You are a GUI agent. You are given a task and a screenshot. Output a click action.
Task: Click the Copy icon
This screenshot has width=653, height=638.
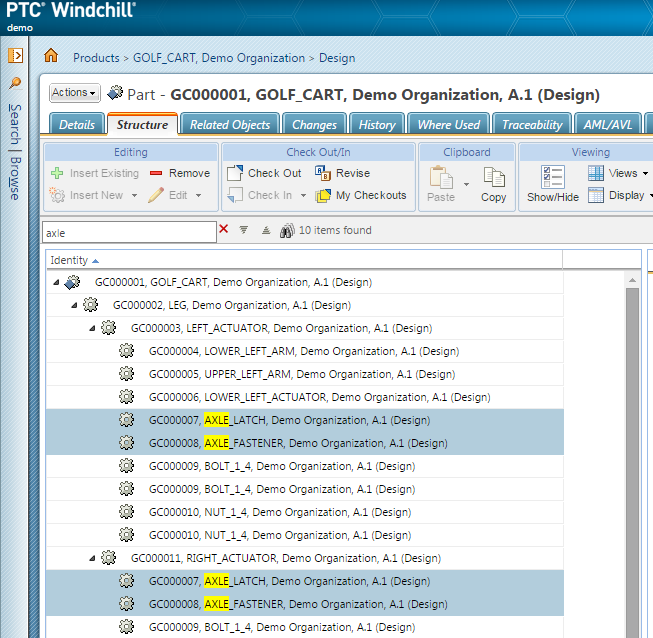click(494, 177)
